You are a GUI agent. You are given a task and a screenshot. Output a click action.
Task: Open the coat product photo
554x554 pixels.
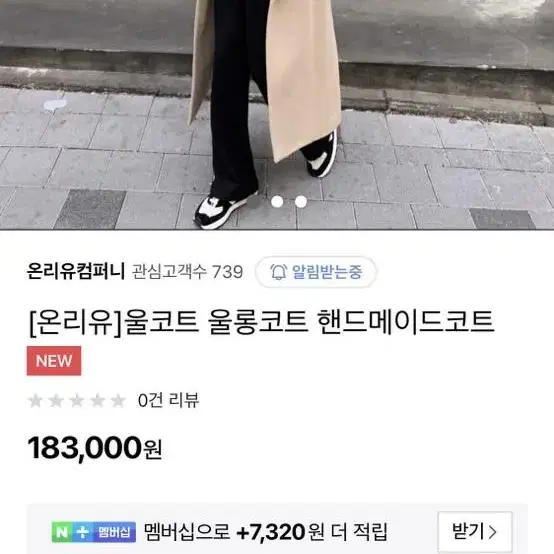click(277, 114)
